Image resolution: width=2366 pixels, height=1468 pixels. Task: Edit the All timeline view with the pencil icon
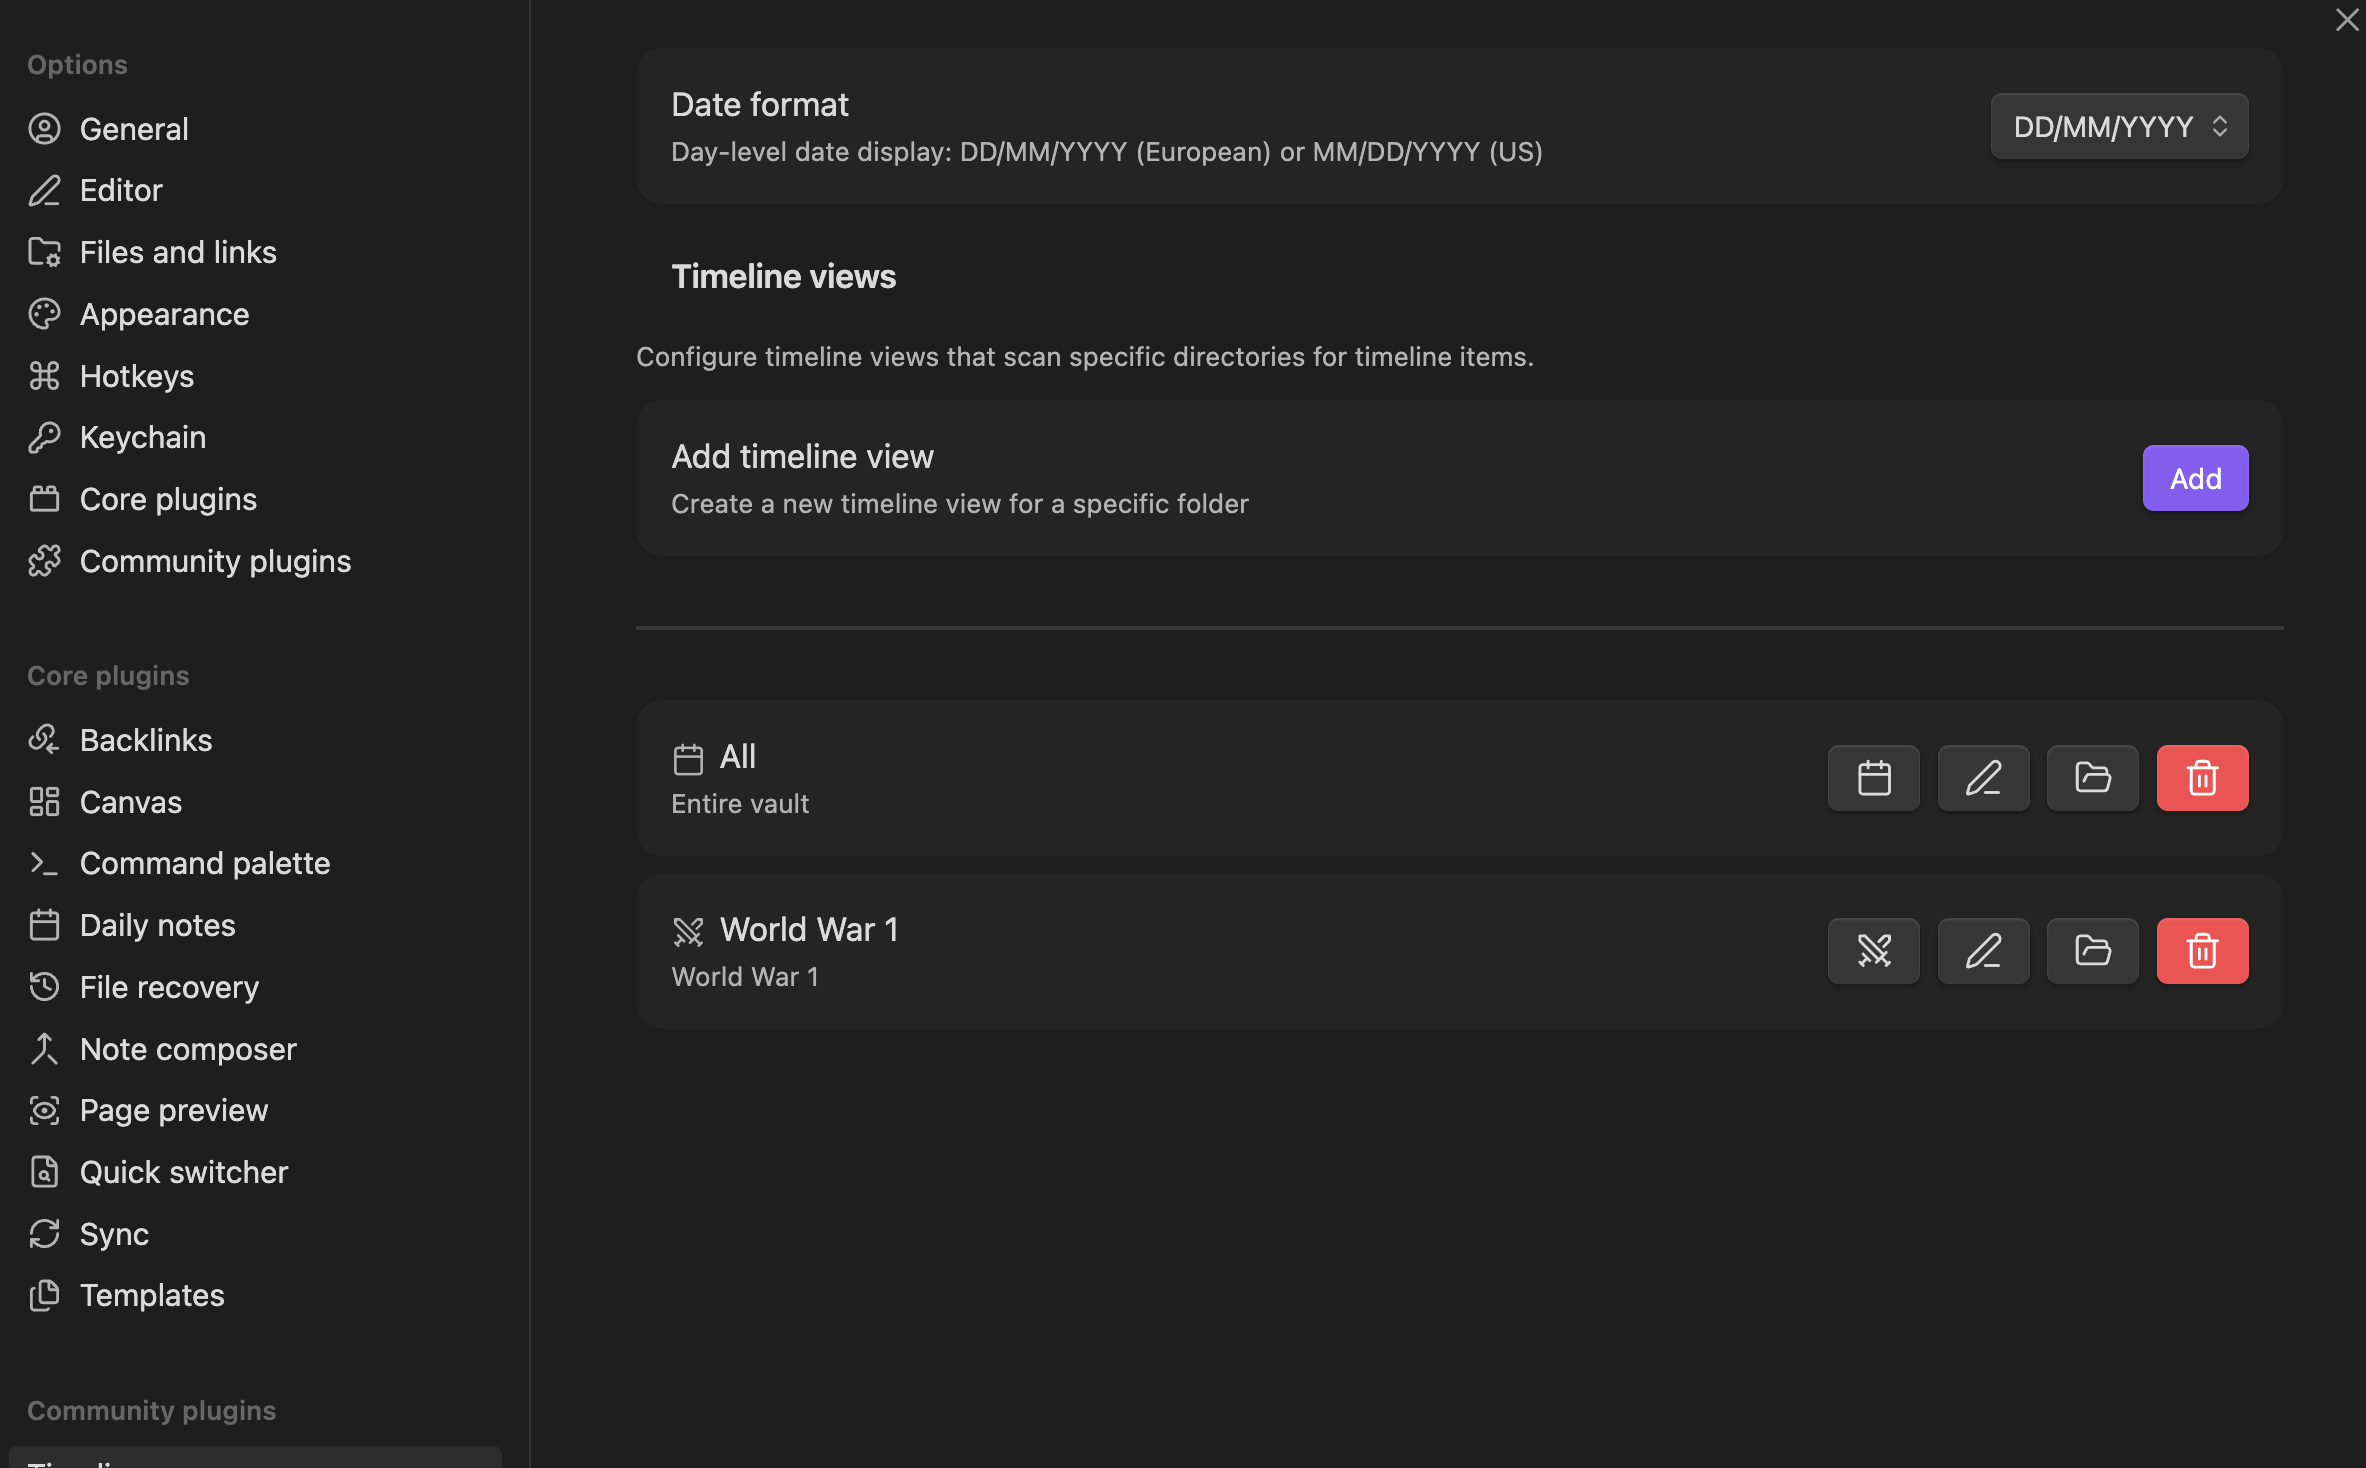coord(1982,778)
